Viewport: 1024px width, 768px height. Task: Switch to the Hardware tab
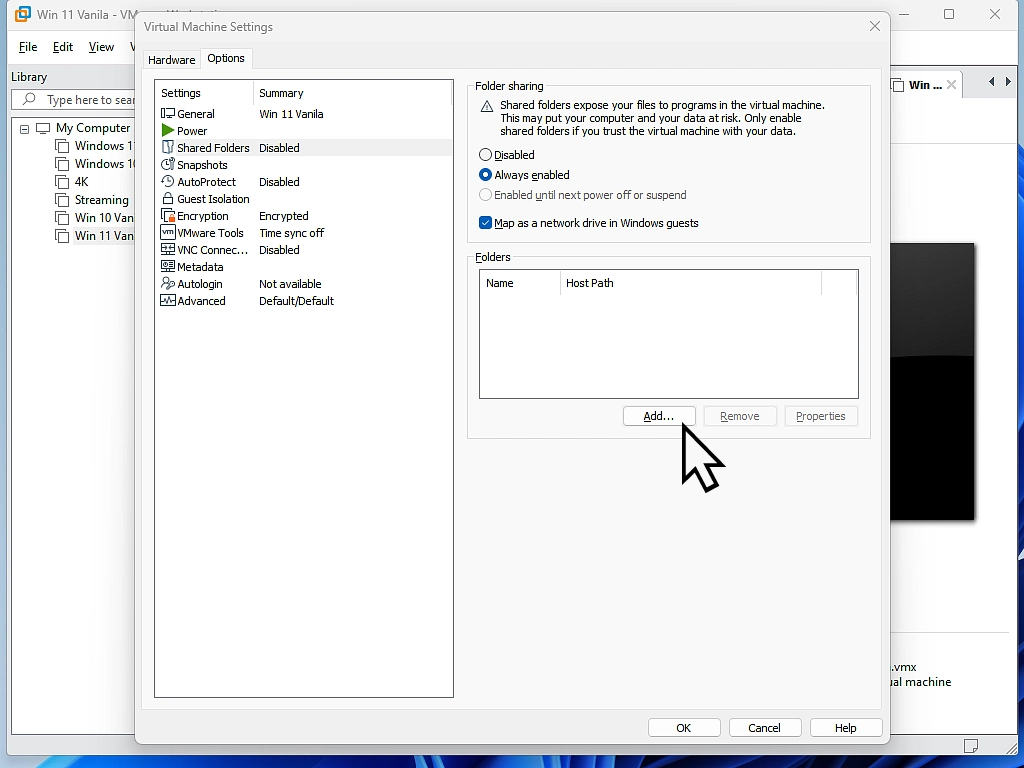171,59
